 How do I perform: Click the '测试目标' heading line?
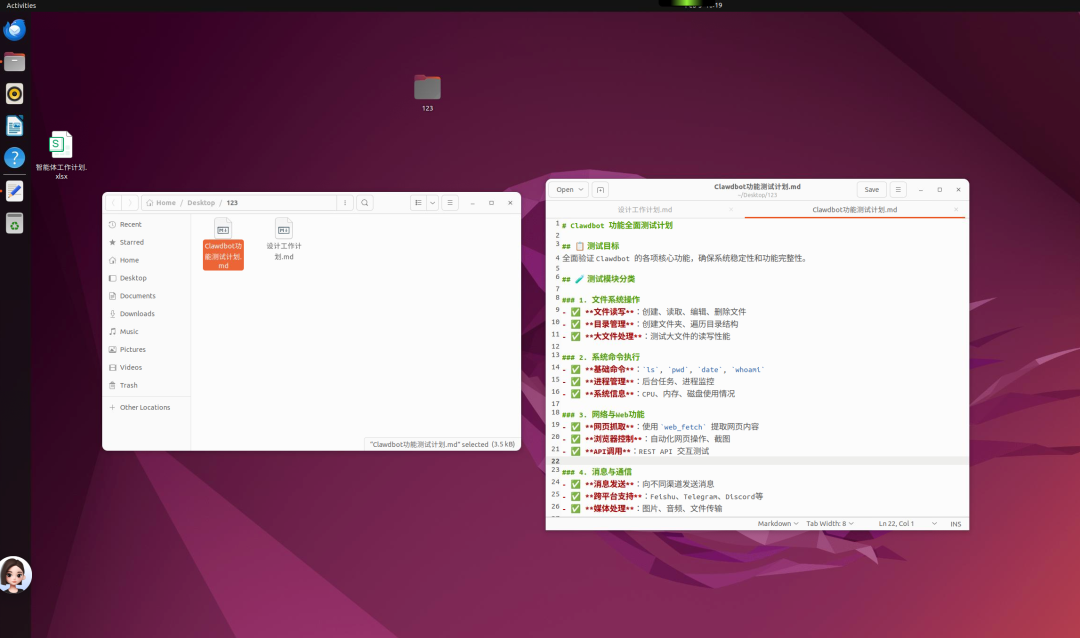click(x=590, y=246)
